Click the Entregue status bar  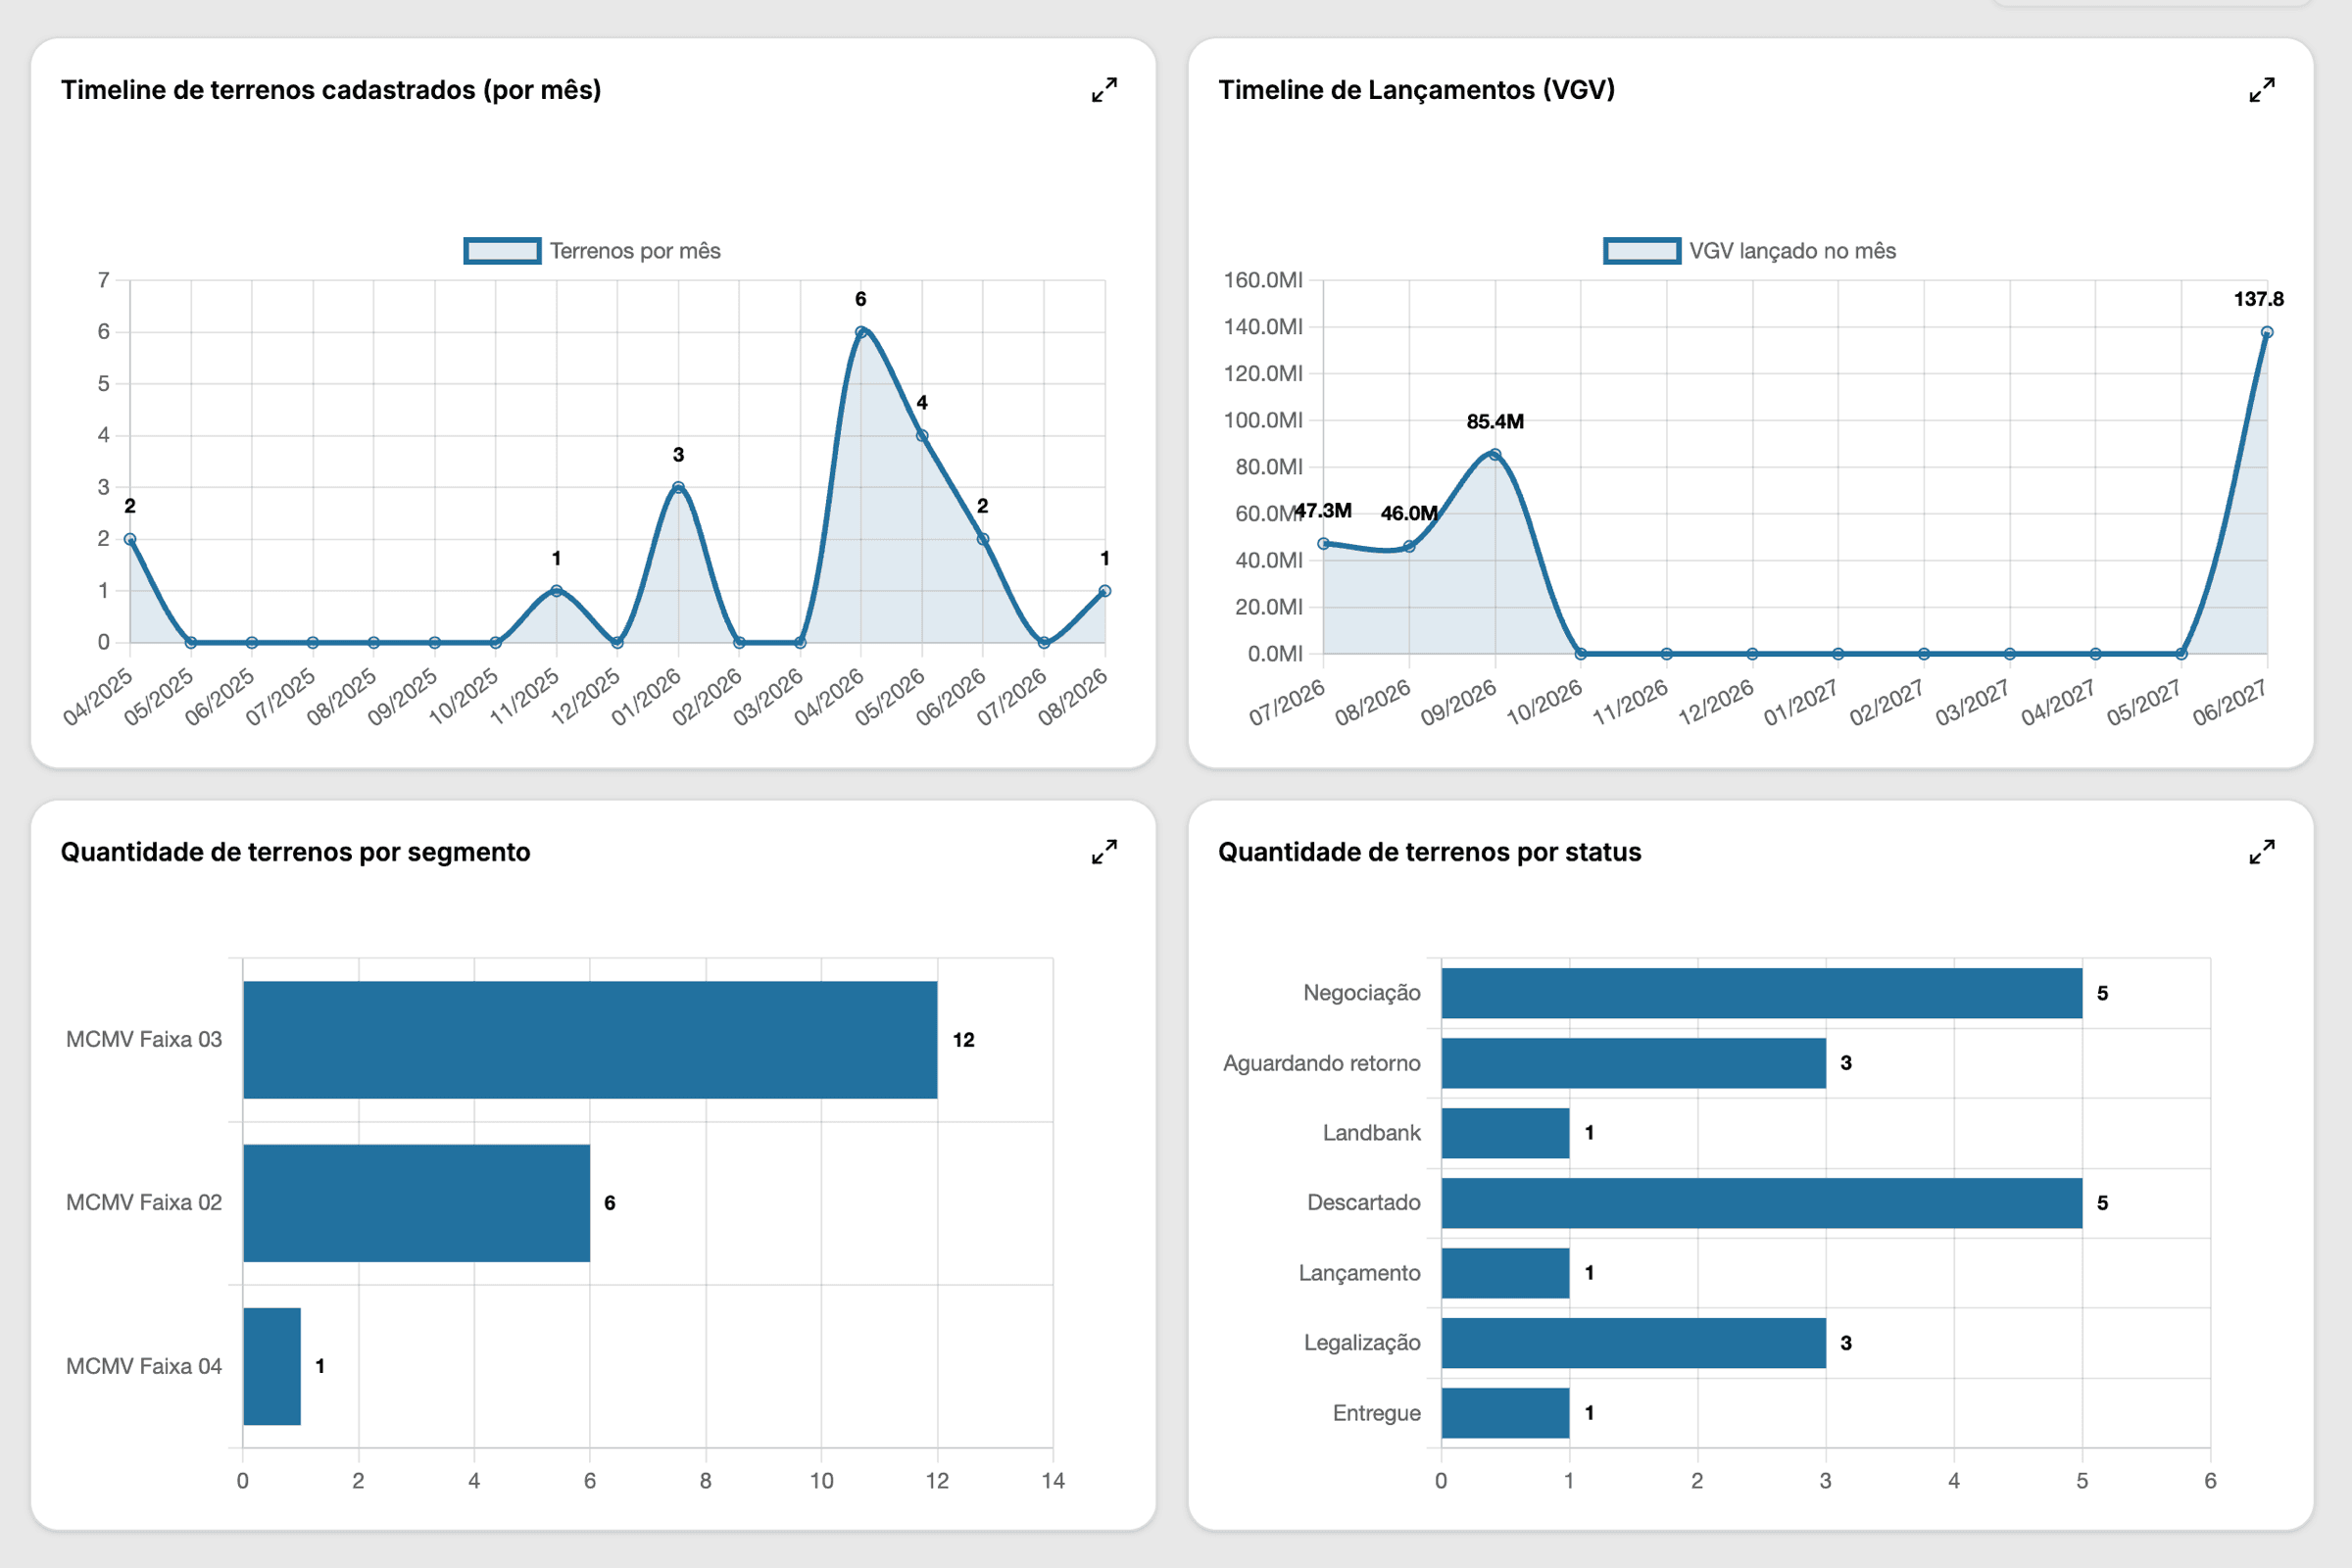[1505, 1413]
